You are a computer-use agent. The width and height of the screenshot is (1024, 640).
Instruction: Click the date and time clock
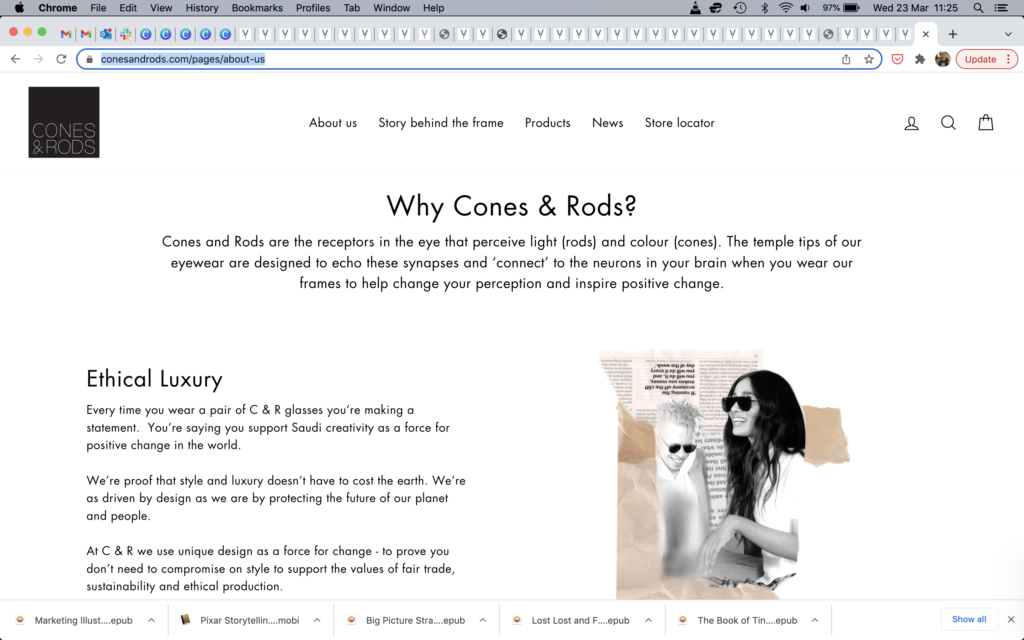[x=916, y=8]
